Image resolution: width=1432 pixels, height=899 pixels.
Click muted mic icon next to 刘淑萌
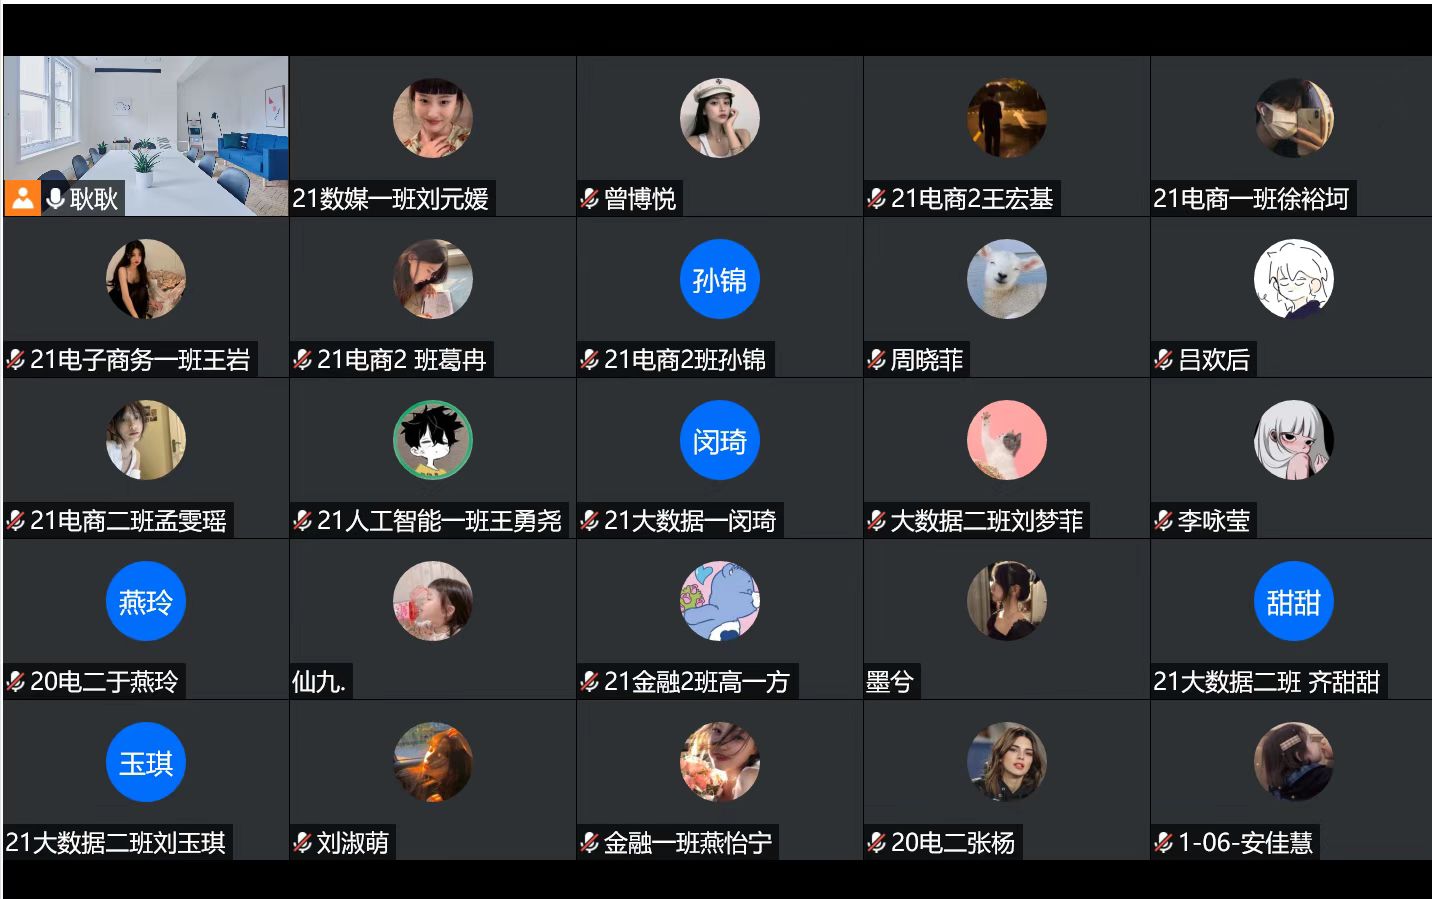tap(303, 843)
